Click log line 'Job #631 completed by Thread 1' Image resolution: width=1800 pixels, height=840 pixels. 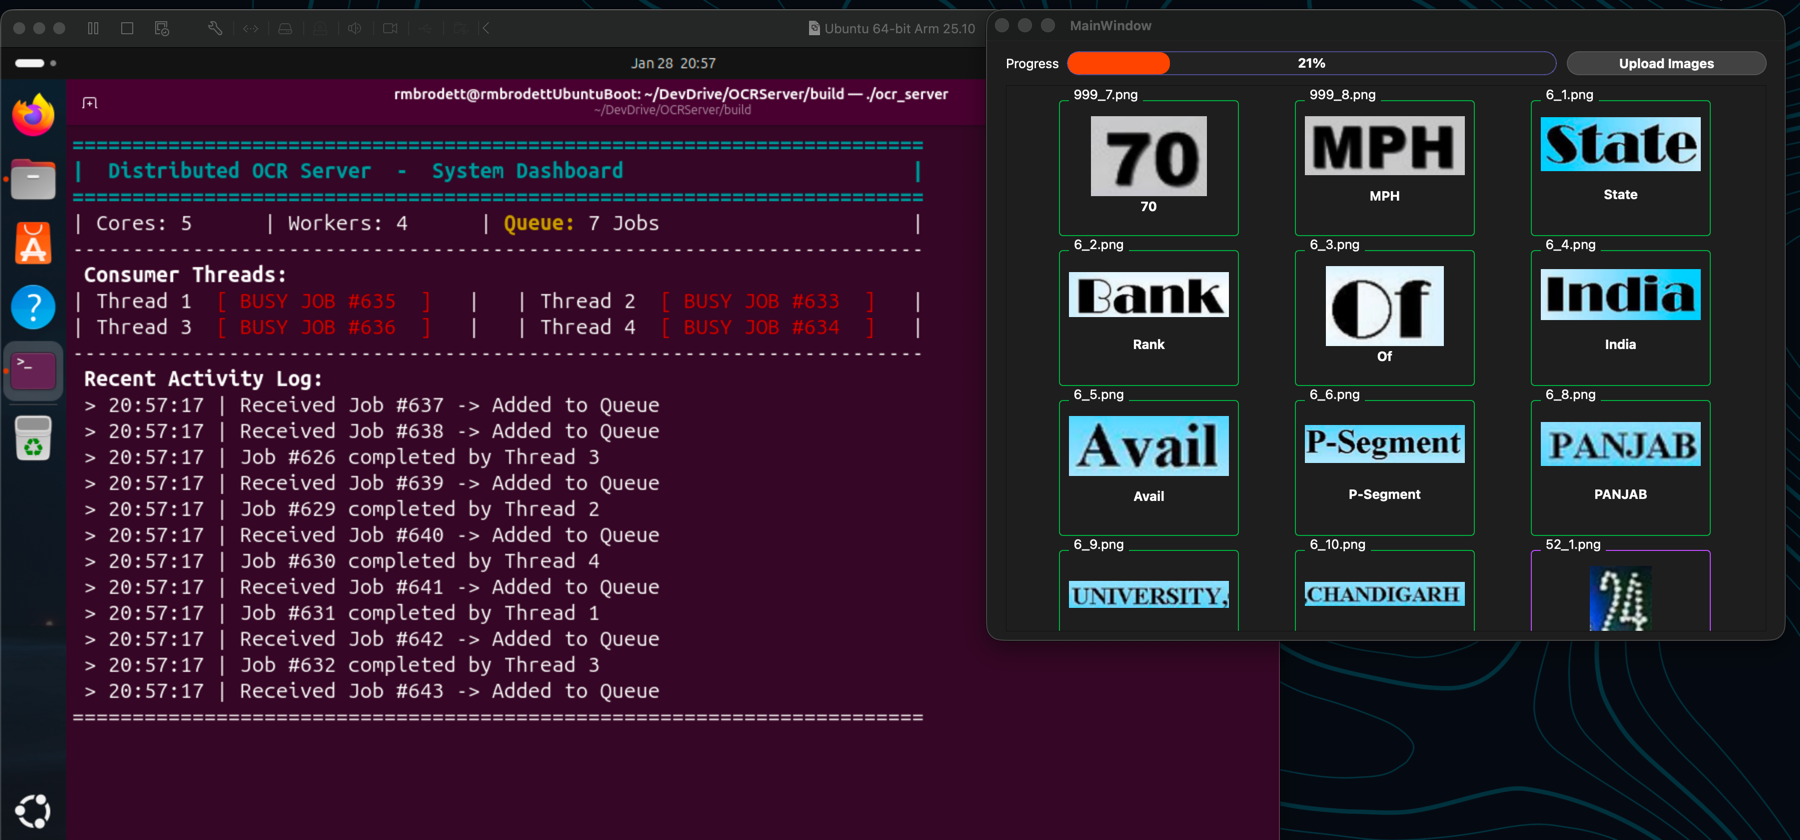pos(342,613)
